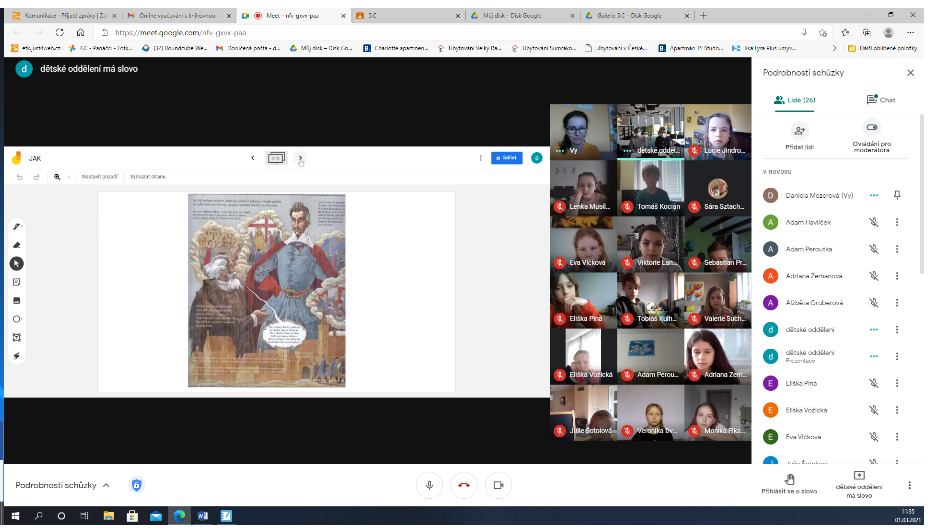Mute Eliška Vozická's microphone
The height and width of the screenshot is (531, 941).
point(874,410)
